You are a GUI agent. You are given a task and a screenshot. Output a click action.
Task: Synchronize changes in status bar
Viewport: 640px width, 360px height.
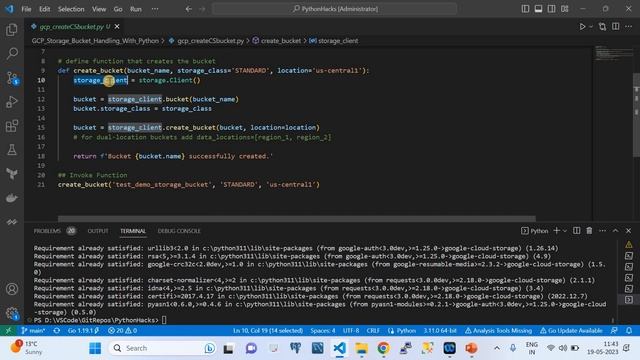[57, 331]
